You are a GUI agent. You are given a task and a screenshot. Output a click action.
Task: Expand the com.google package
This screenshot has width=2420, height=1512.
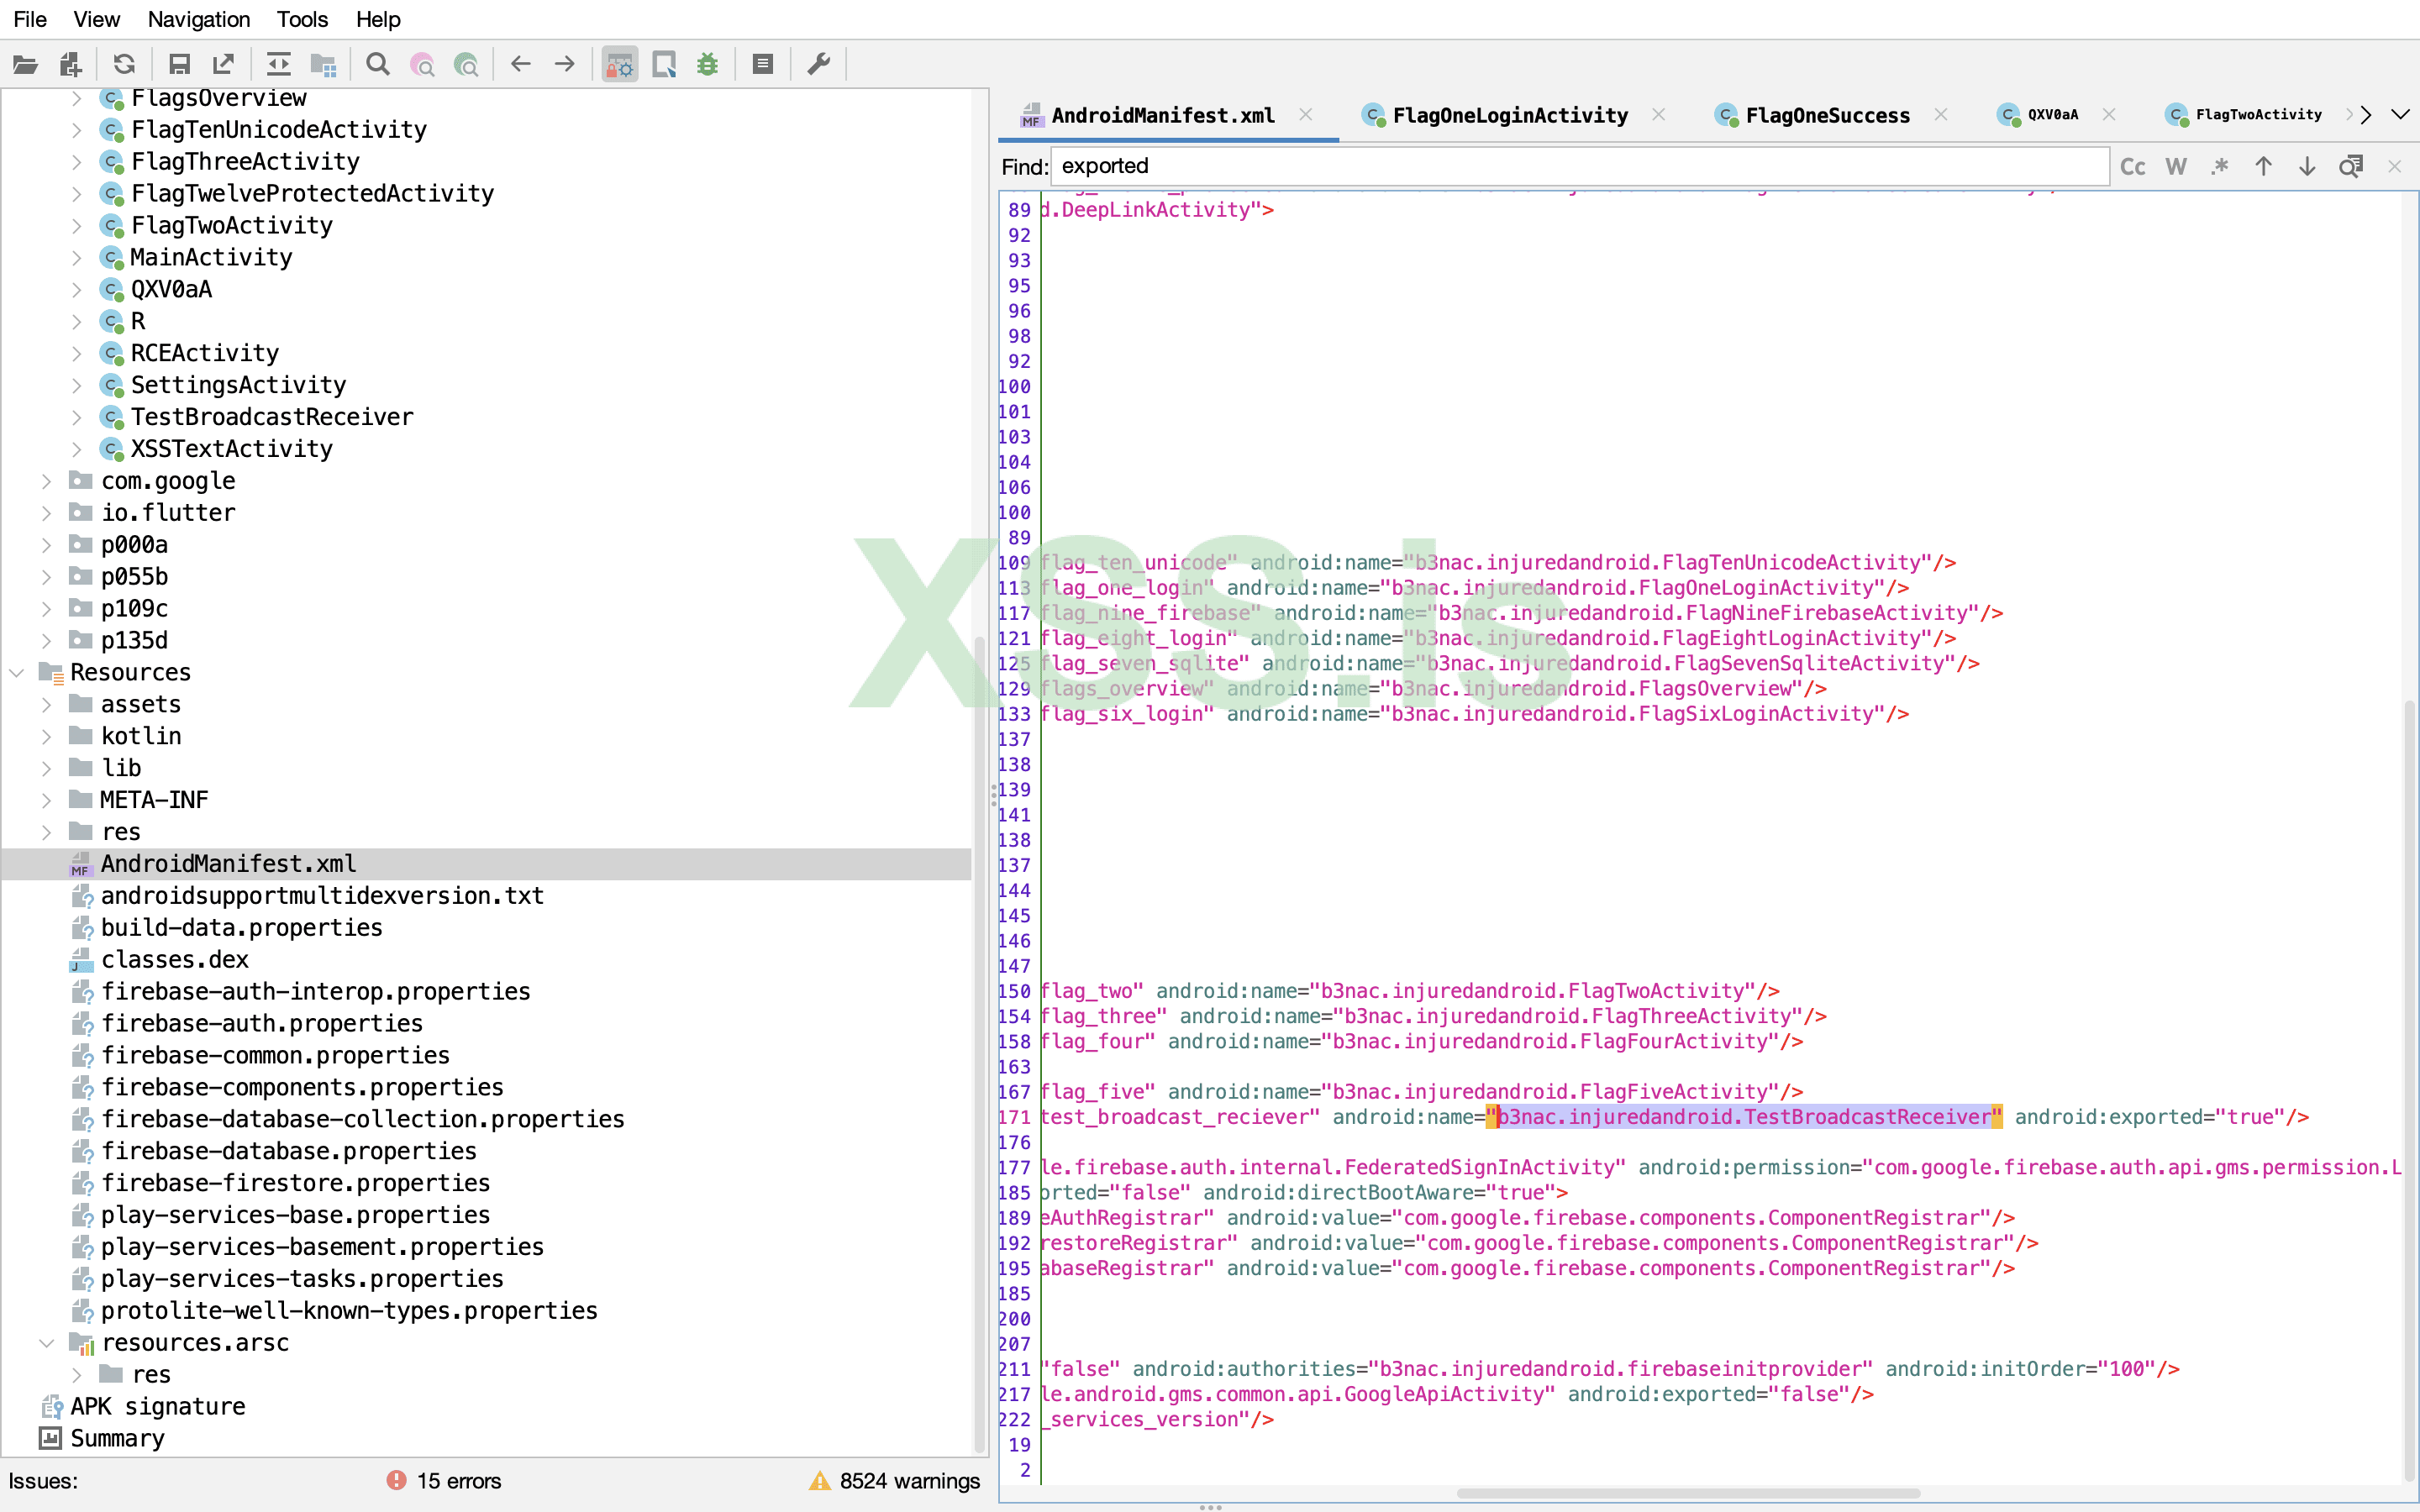tap(46, 481)
